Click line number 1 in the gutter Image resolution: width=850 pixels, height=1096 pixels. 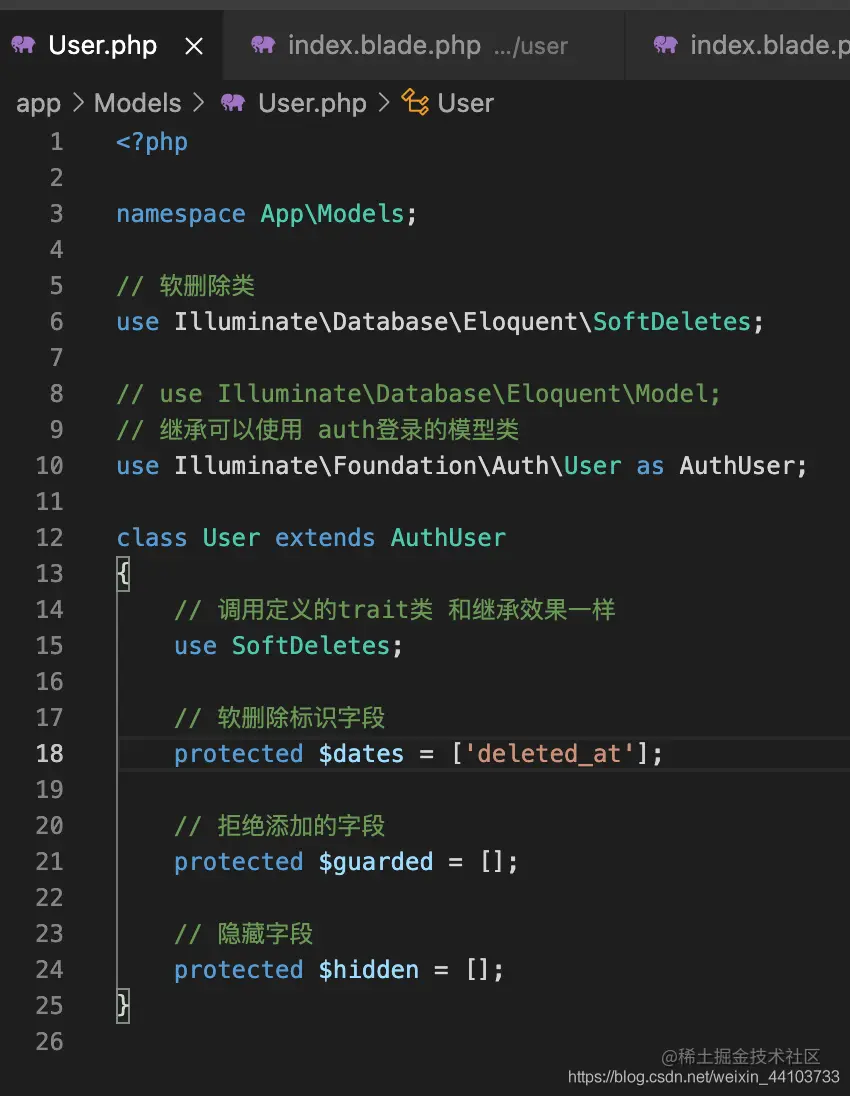pos(57,142)
